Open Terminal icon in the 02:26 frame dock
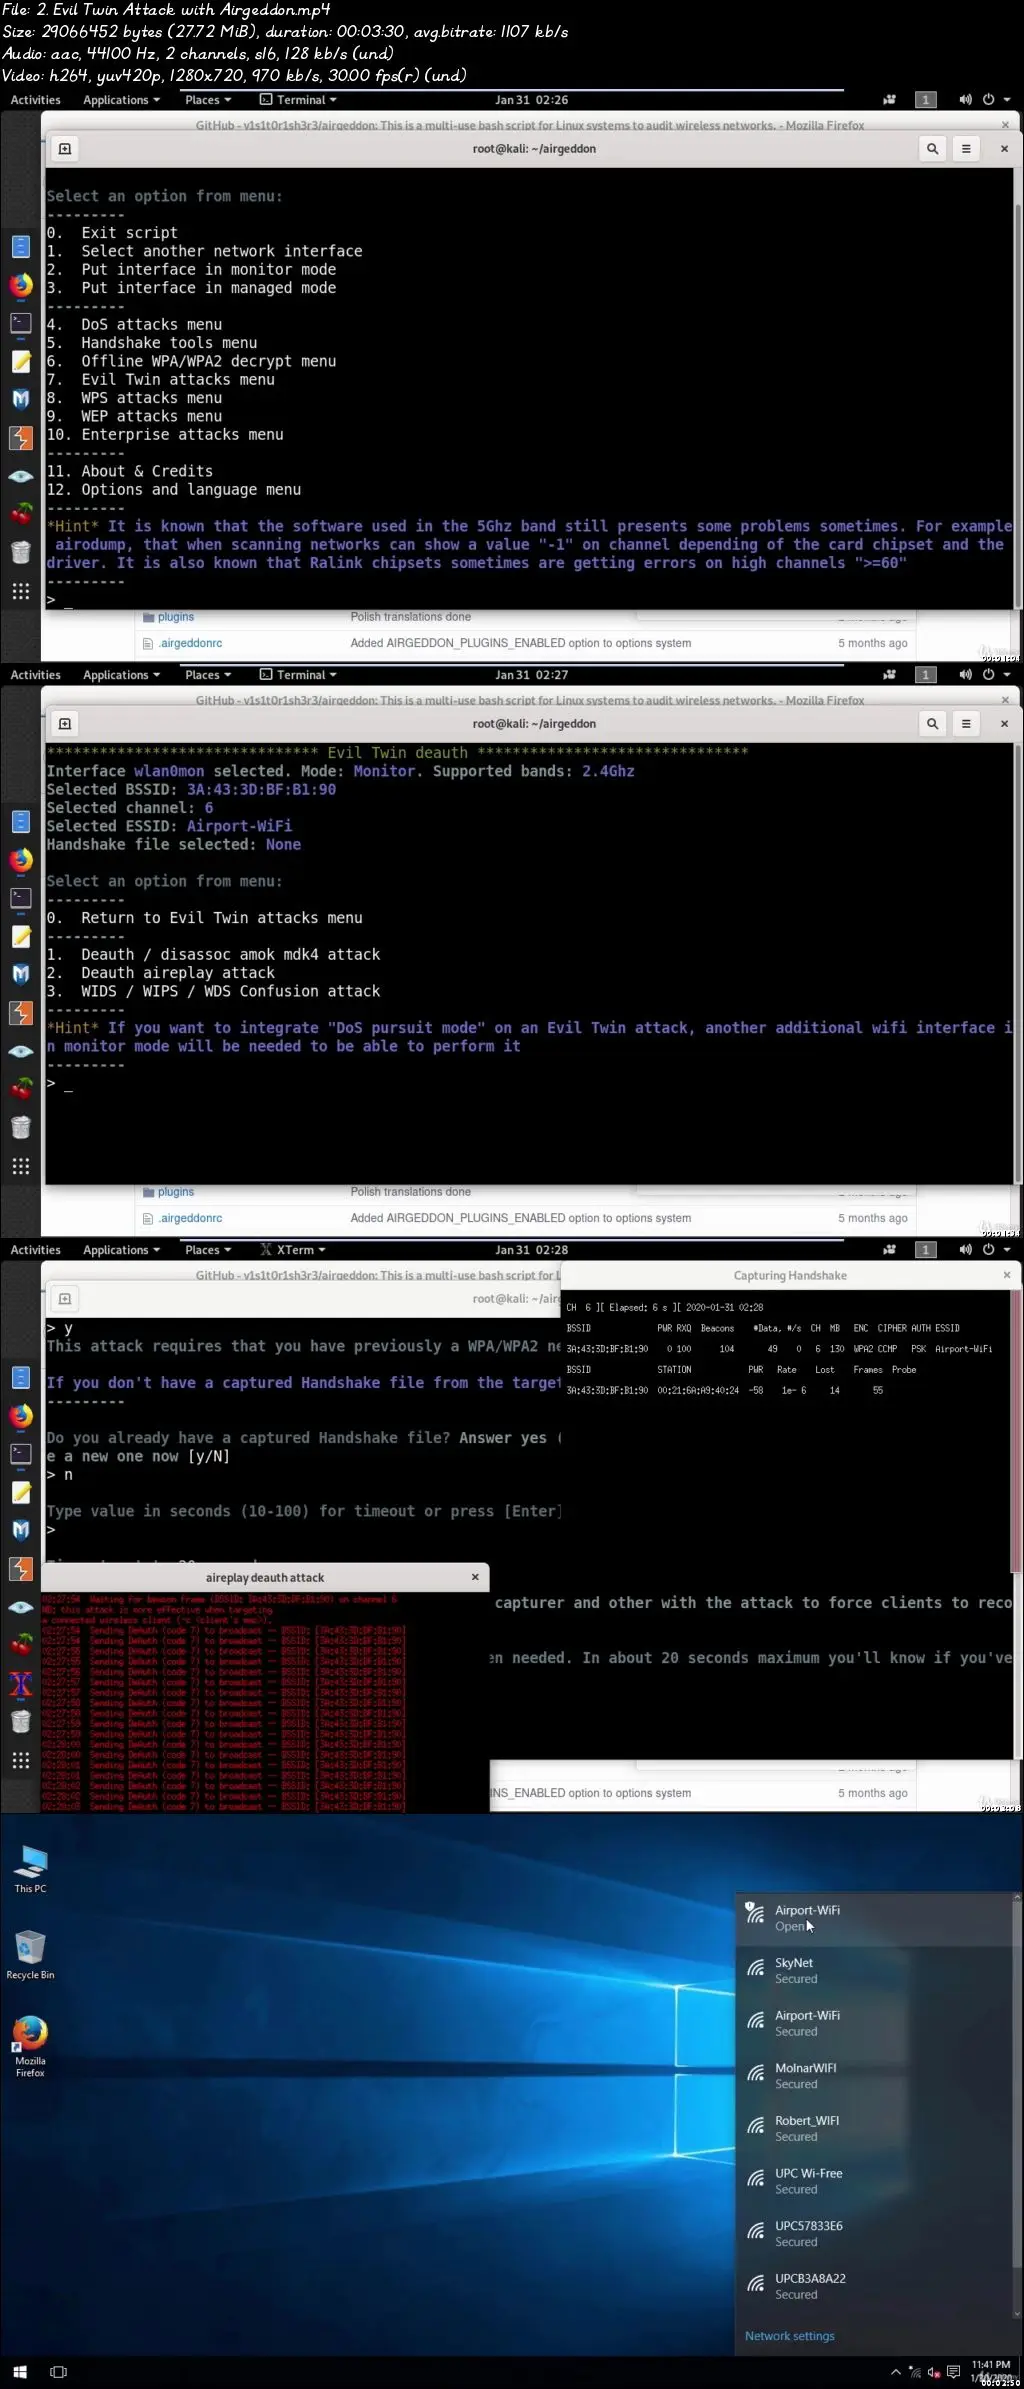The width and height of the screenshot is (1024, 2389). coord(21,323)
